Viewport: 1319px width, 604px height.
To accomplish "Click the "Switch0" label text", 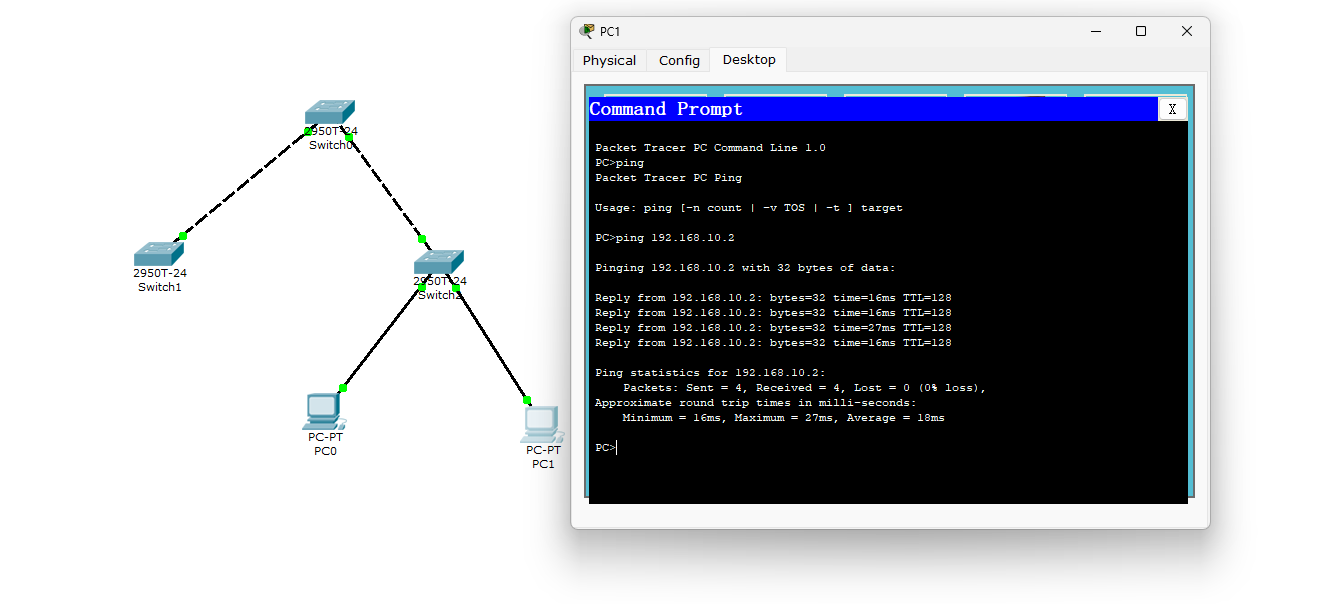I will (x=331, y=145).
